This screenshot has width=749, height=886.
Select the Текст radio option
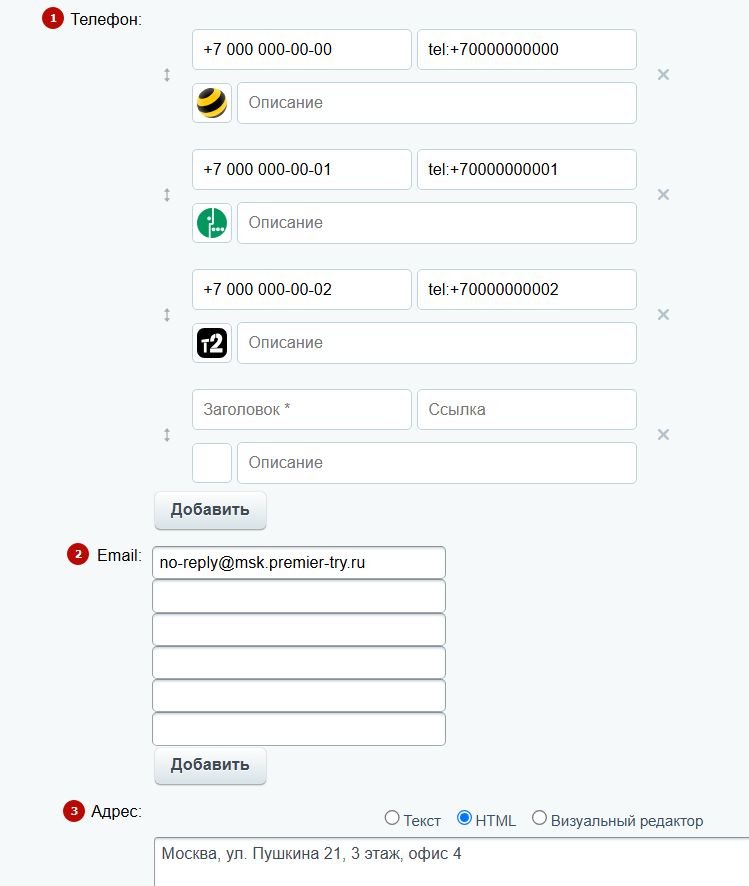(392, 818)
